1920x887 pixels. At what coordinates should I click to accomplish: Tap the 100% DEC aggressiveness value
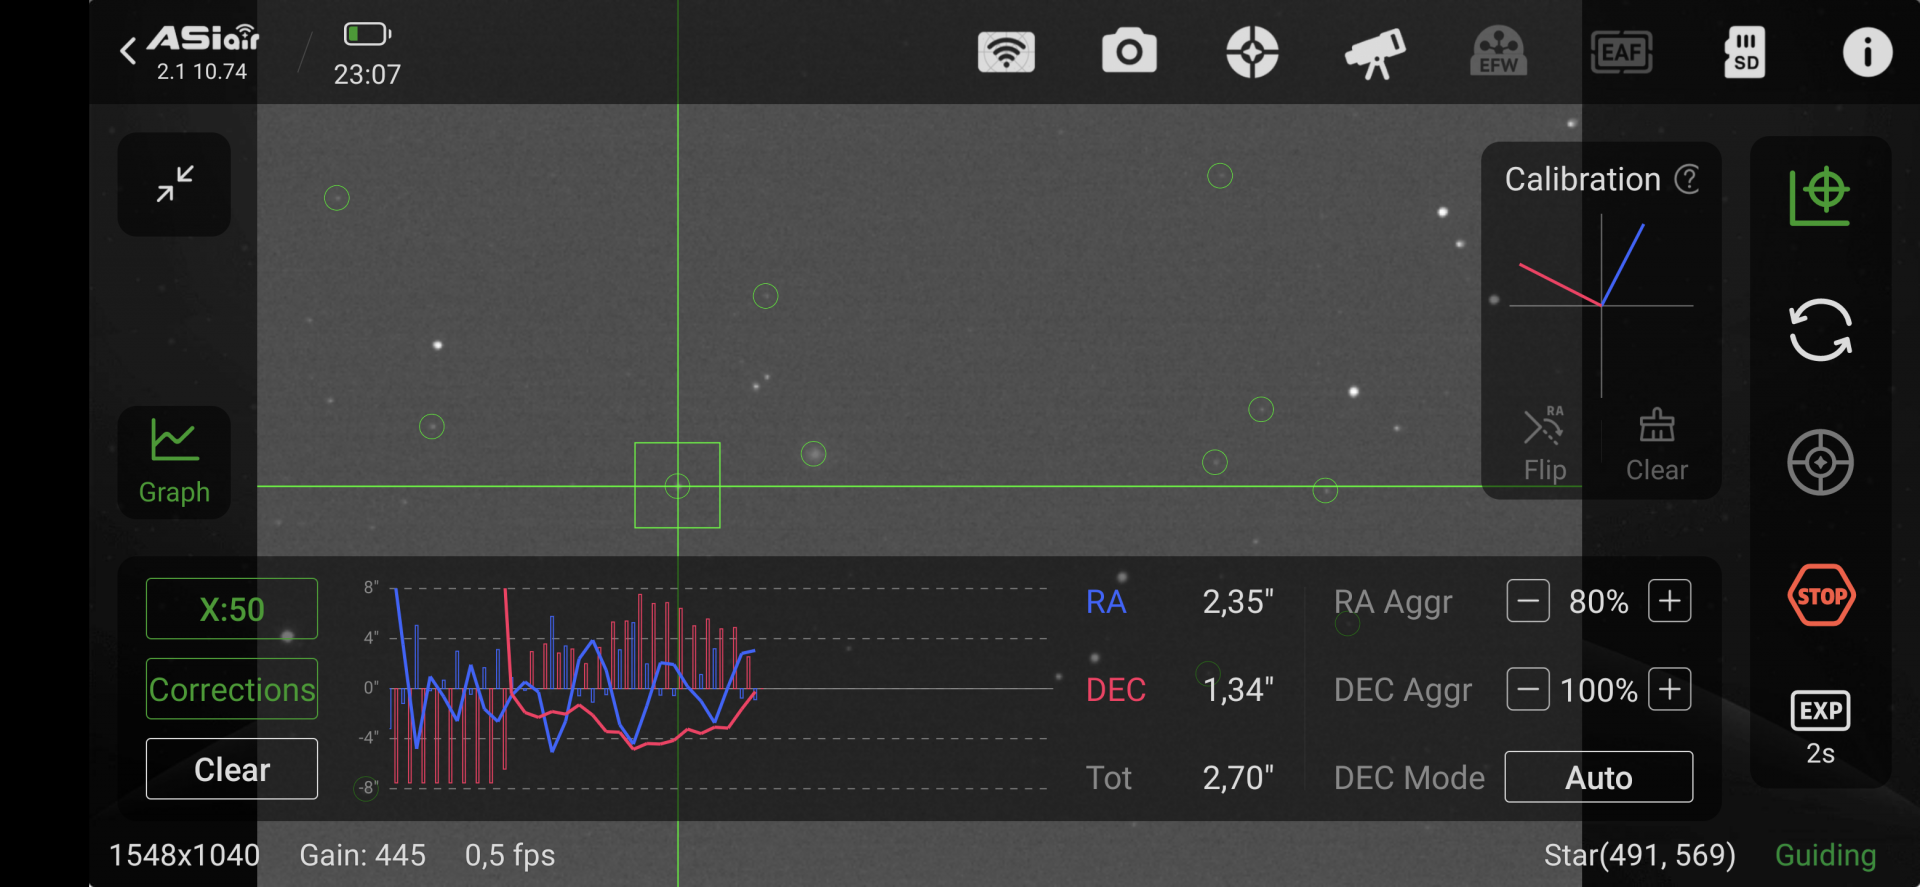coord(1598,690)
